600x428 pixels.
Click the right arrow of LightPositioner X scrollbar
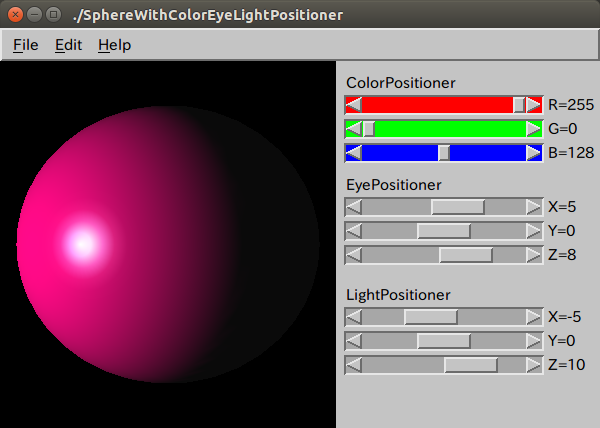(x=534, y=317)
